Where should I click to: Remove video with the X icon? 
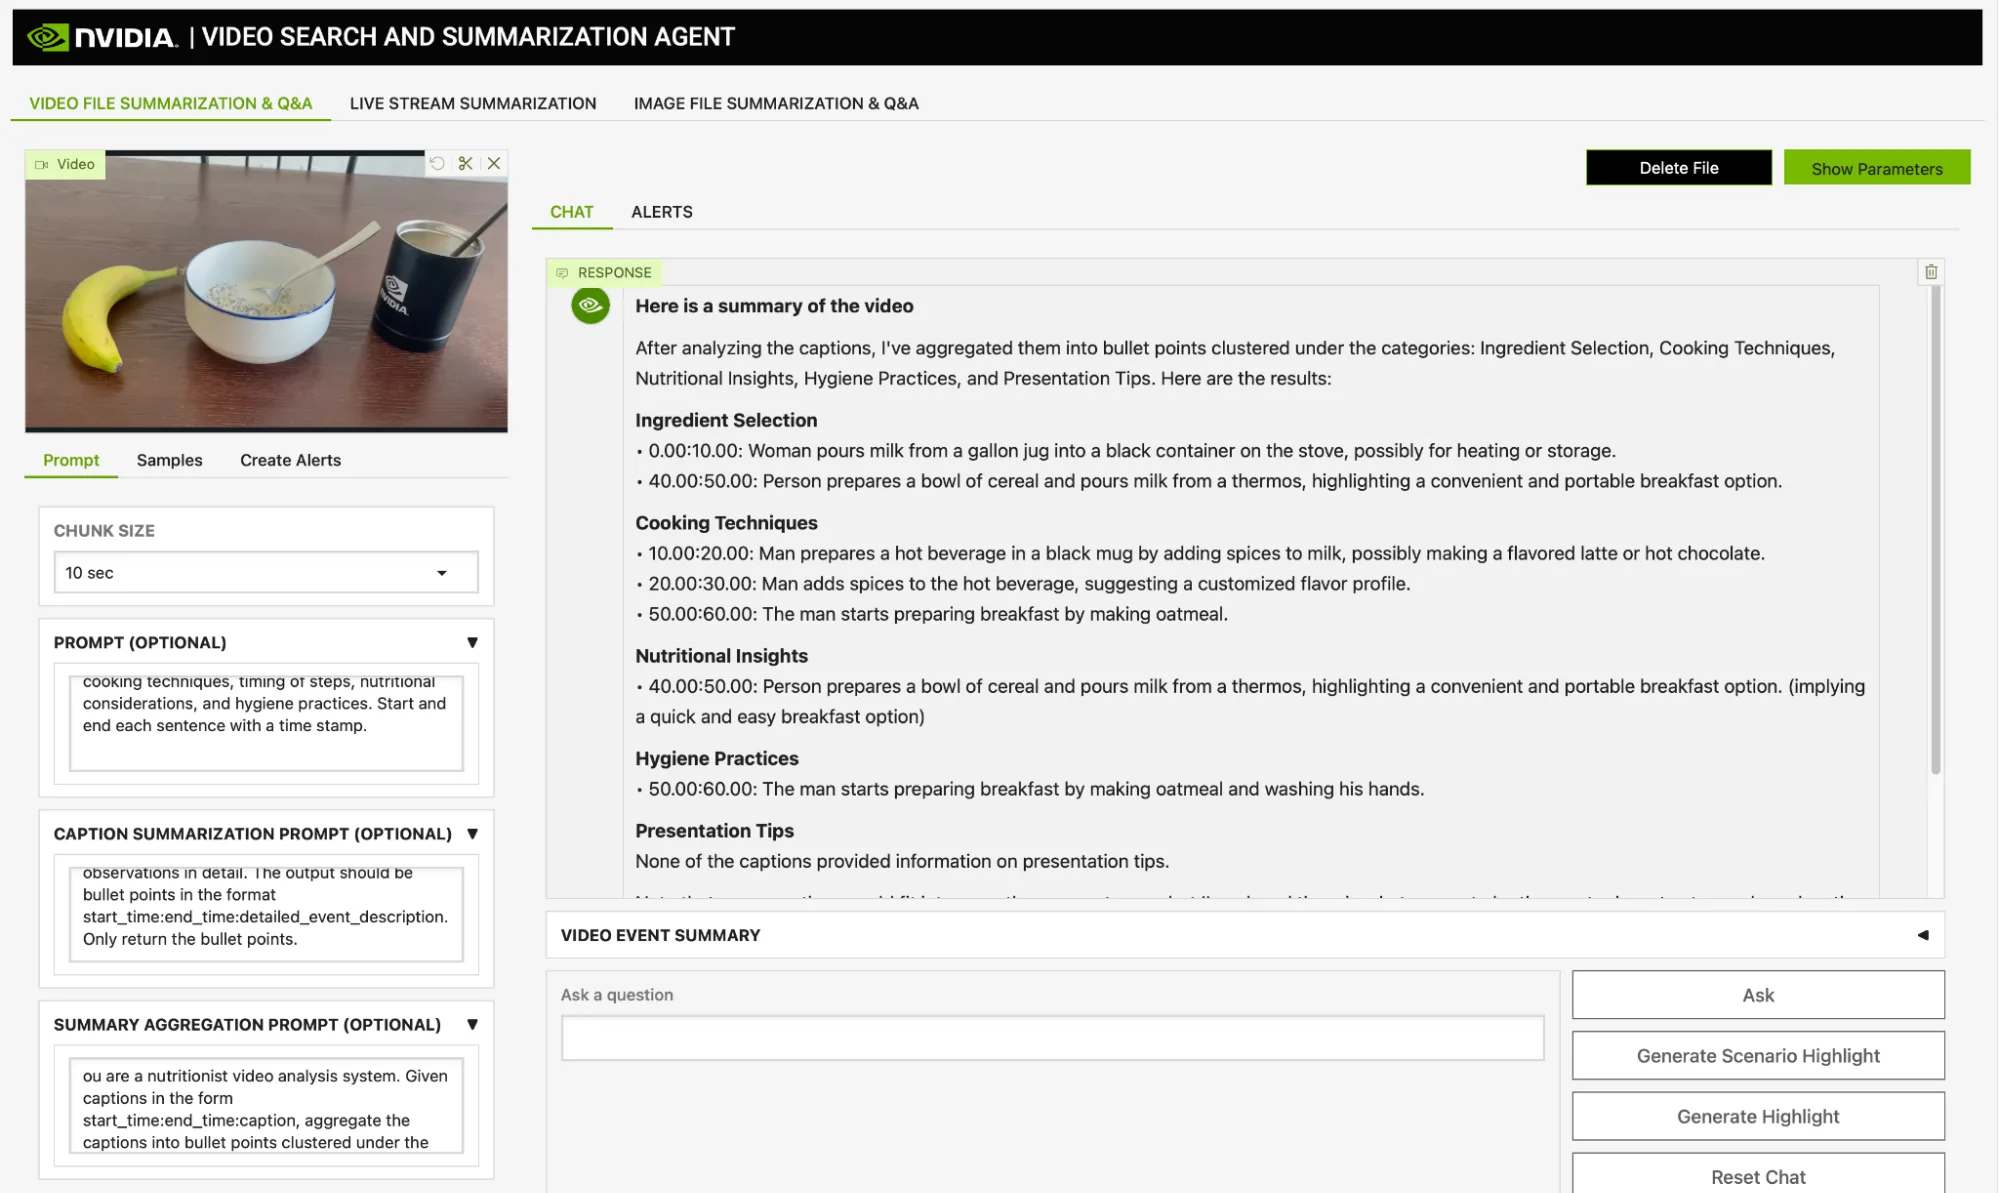494,163
